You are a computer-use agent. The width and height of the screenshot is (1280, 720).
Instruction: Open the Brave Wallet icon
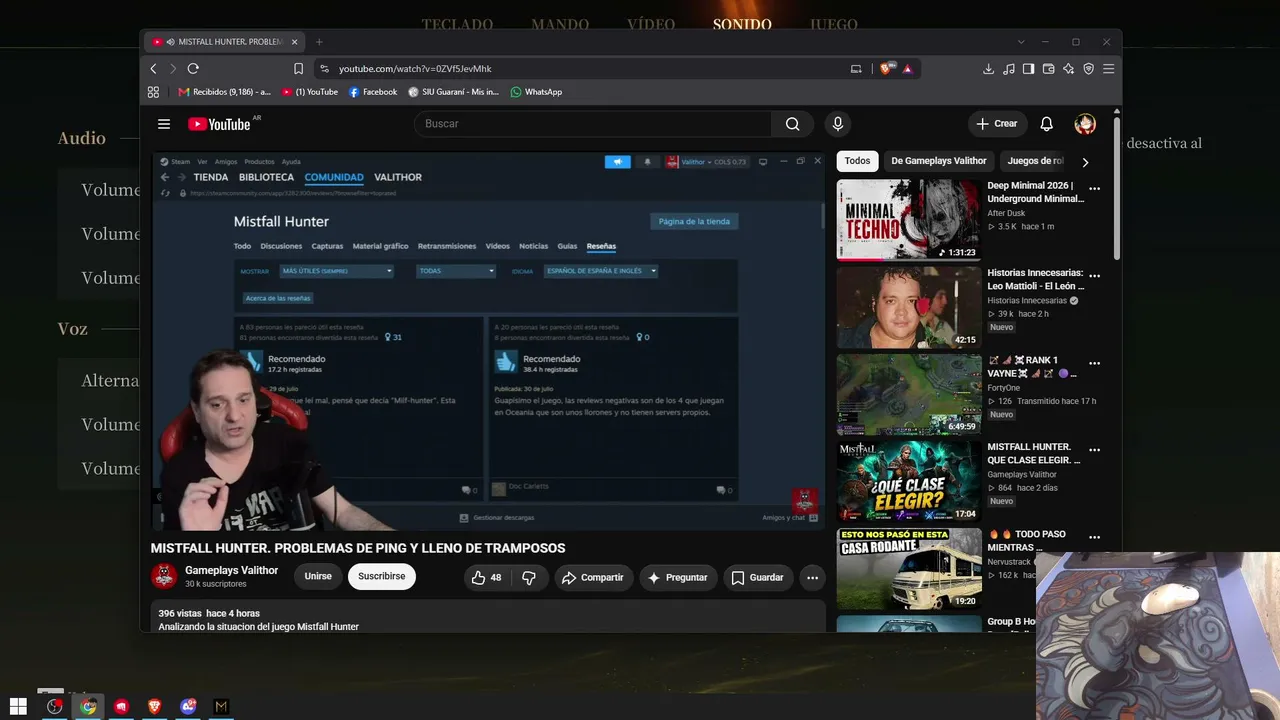(1048, 69)
